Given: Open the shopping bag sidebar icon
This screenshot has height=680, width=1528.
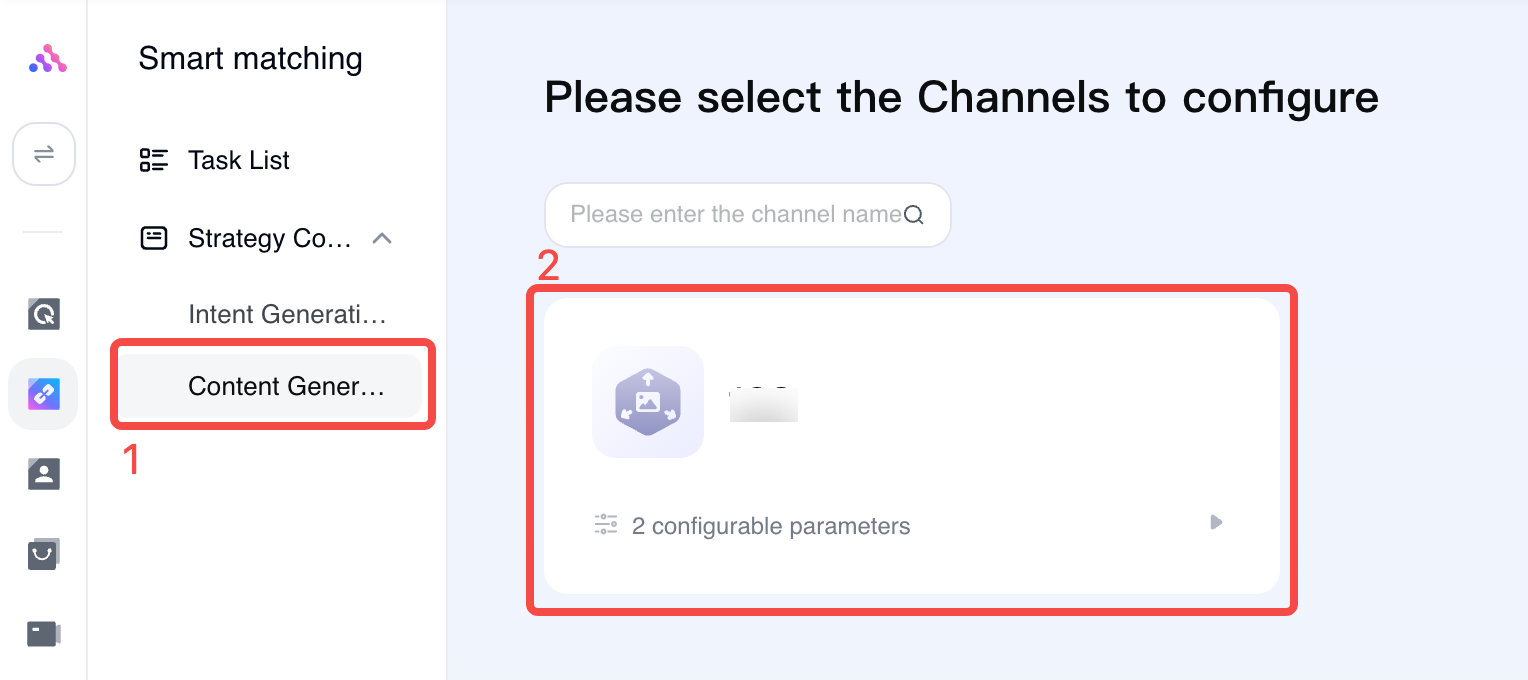Looking at the screenshot, I should (x=43, y=553).
